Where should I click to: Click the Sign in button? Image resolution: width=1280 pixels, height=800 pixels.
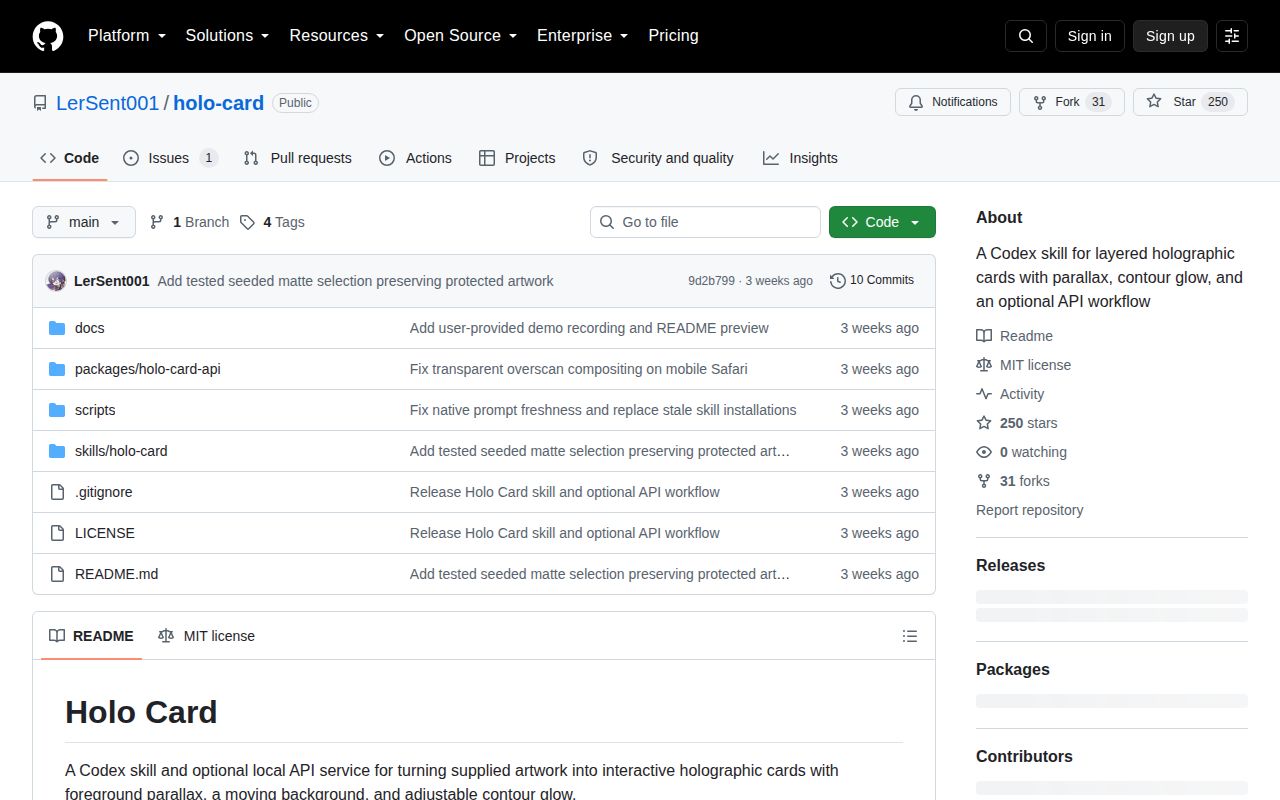point(1089,36)
